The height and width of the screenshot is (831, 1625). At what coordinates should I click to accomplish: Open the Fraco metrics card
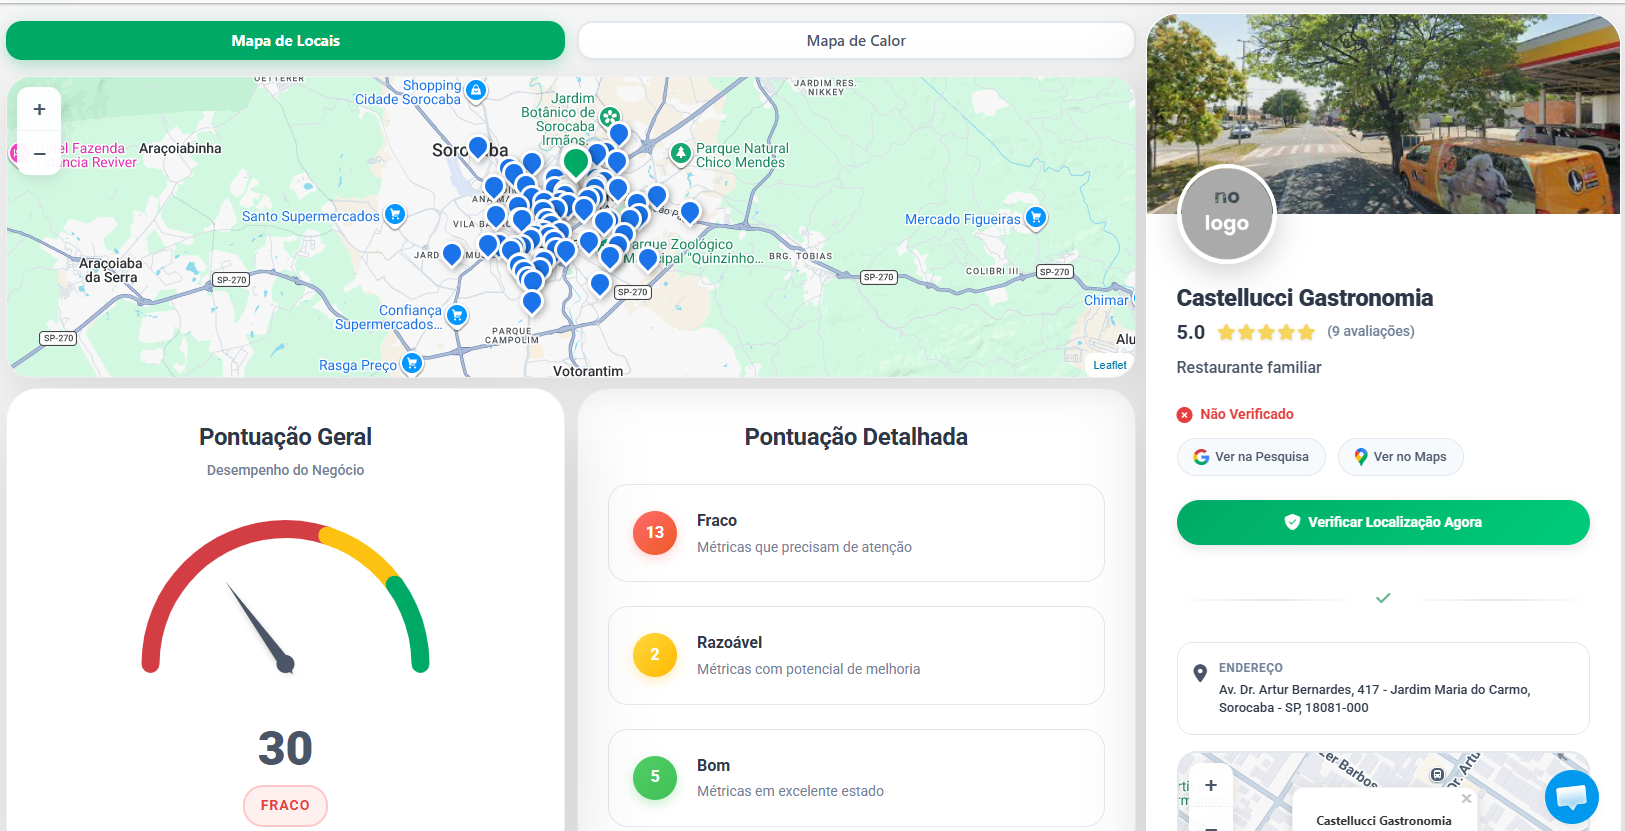[856, 533]
